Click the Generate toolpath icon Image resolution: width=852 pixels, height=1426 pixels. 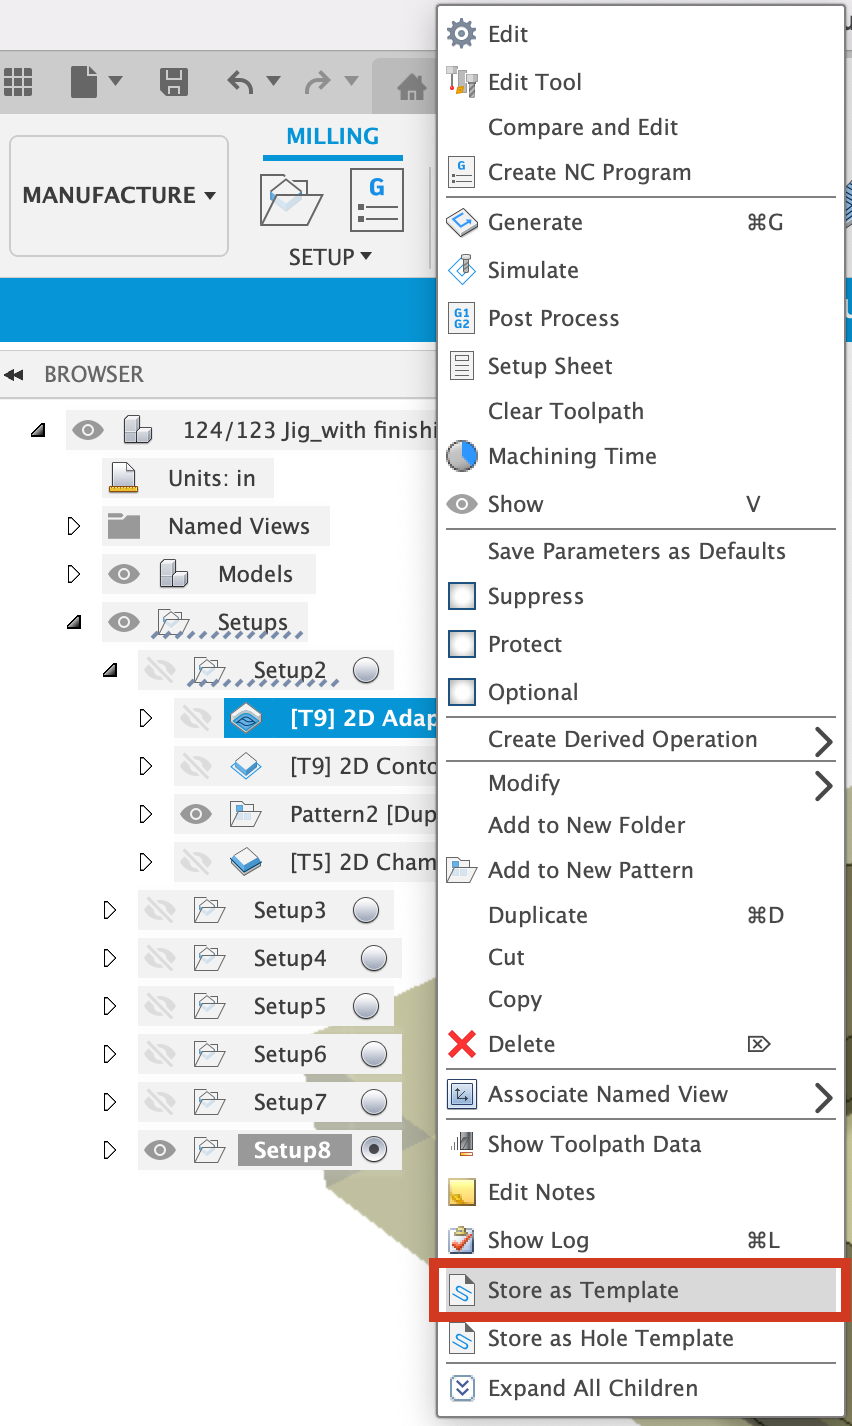(x=460, y=222)
